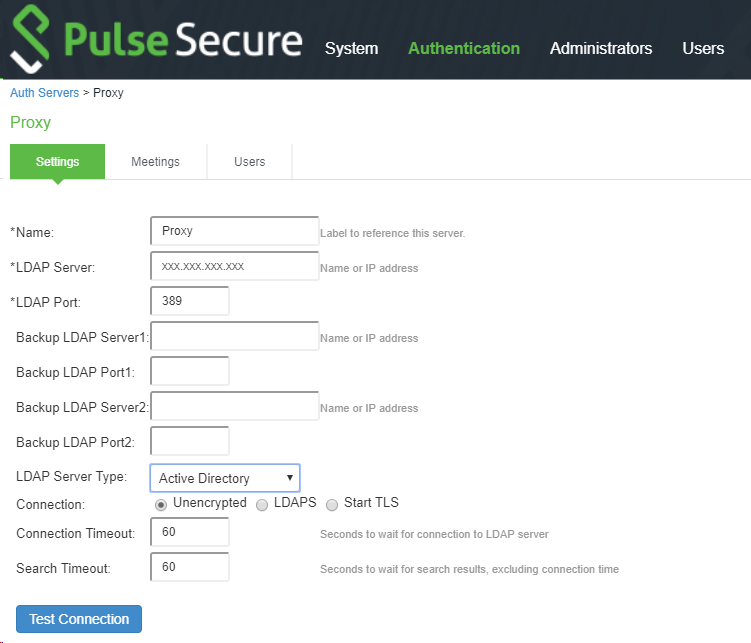Image resolution: width=751 pixels, height=643 pixels.
Task: Click the LDAP Server address field
Action: (234, 266)
